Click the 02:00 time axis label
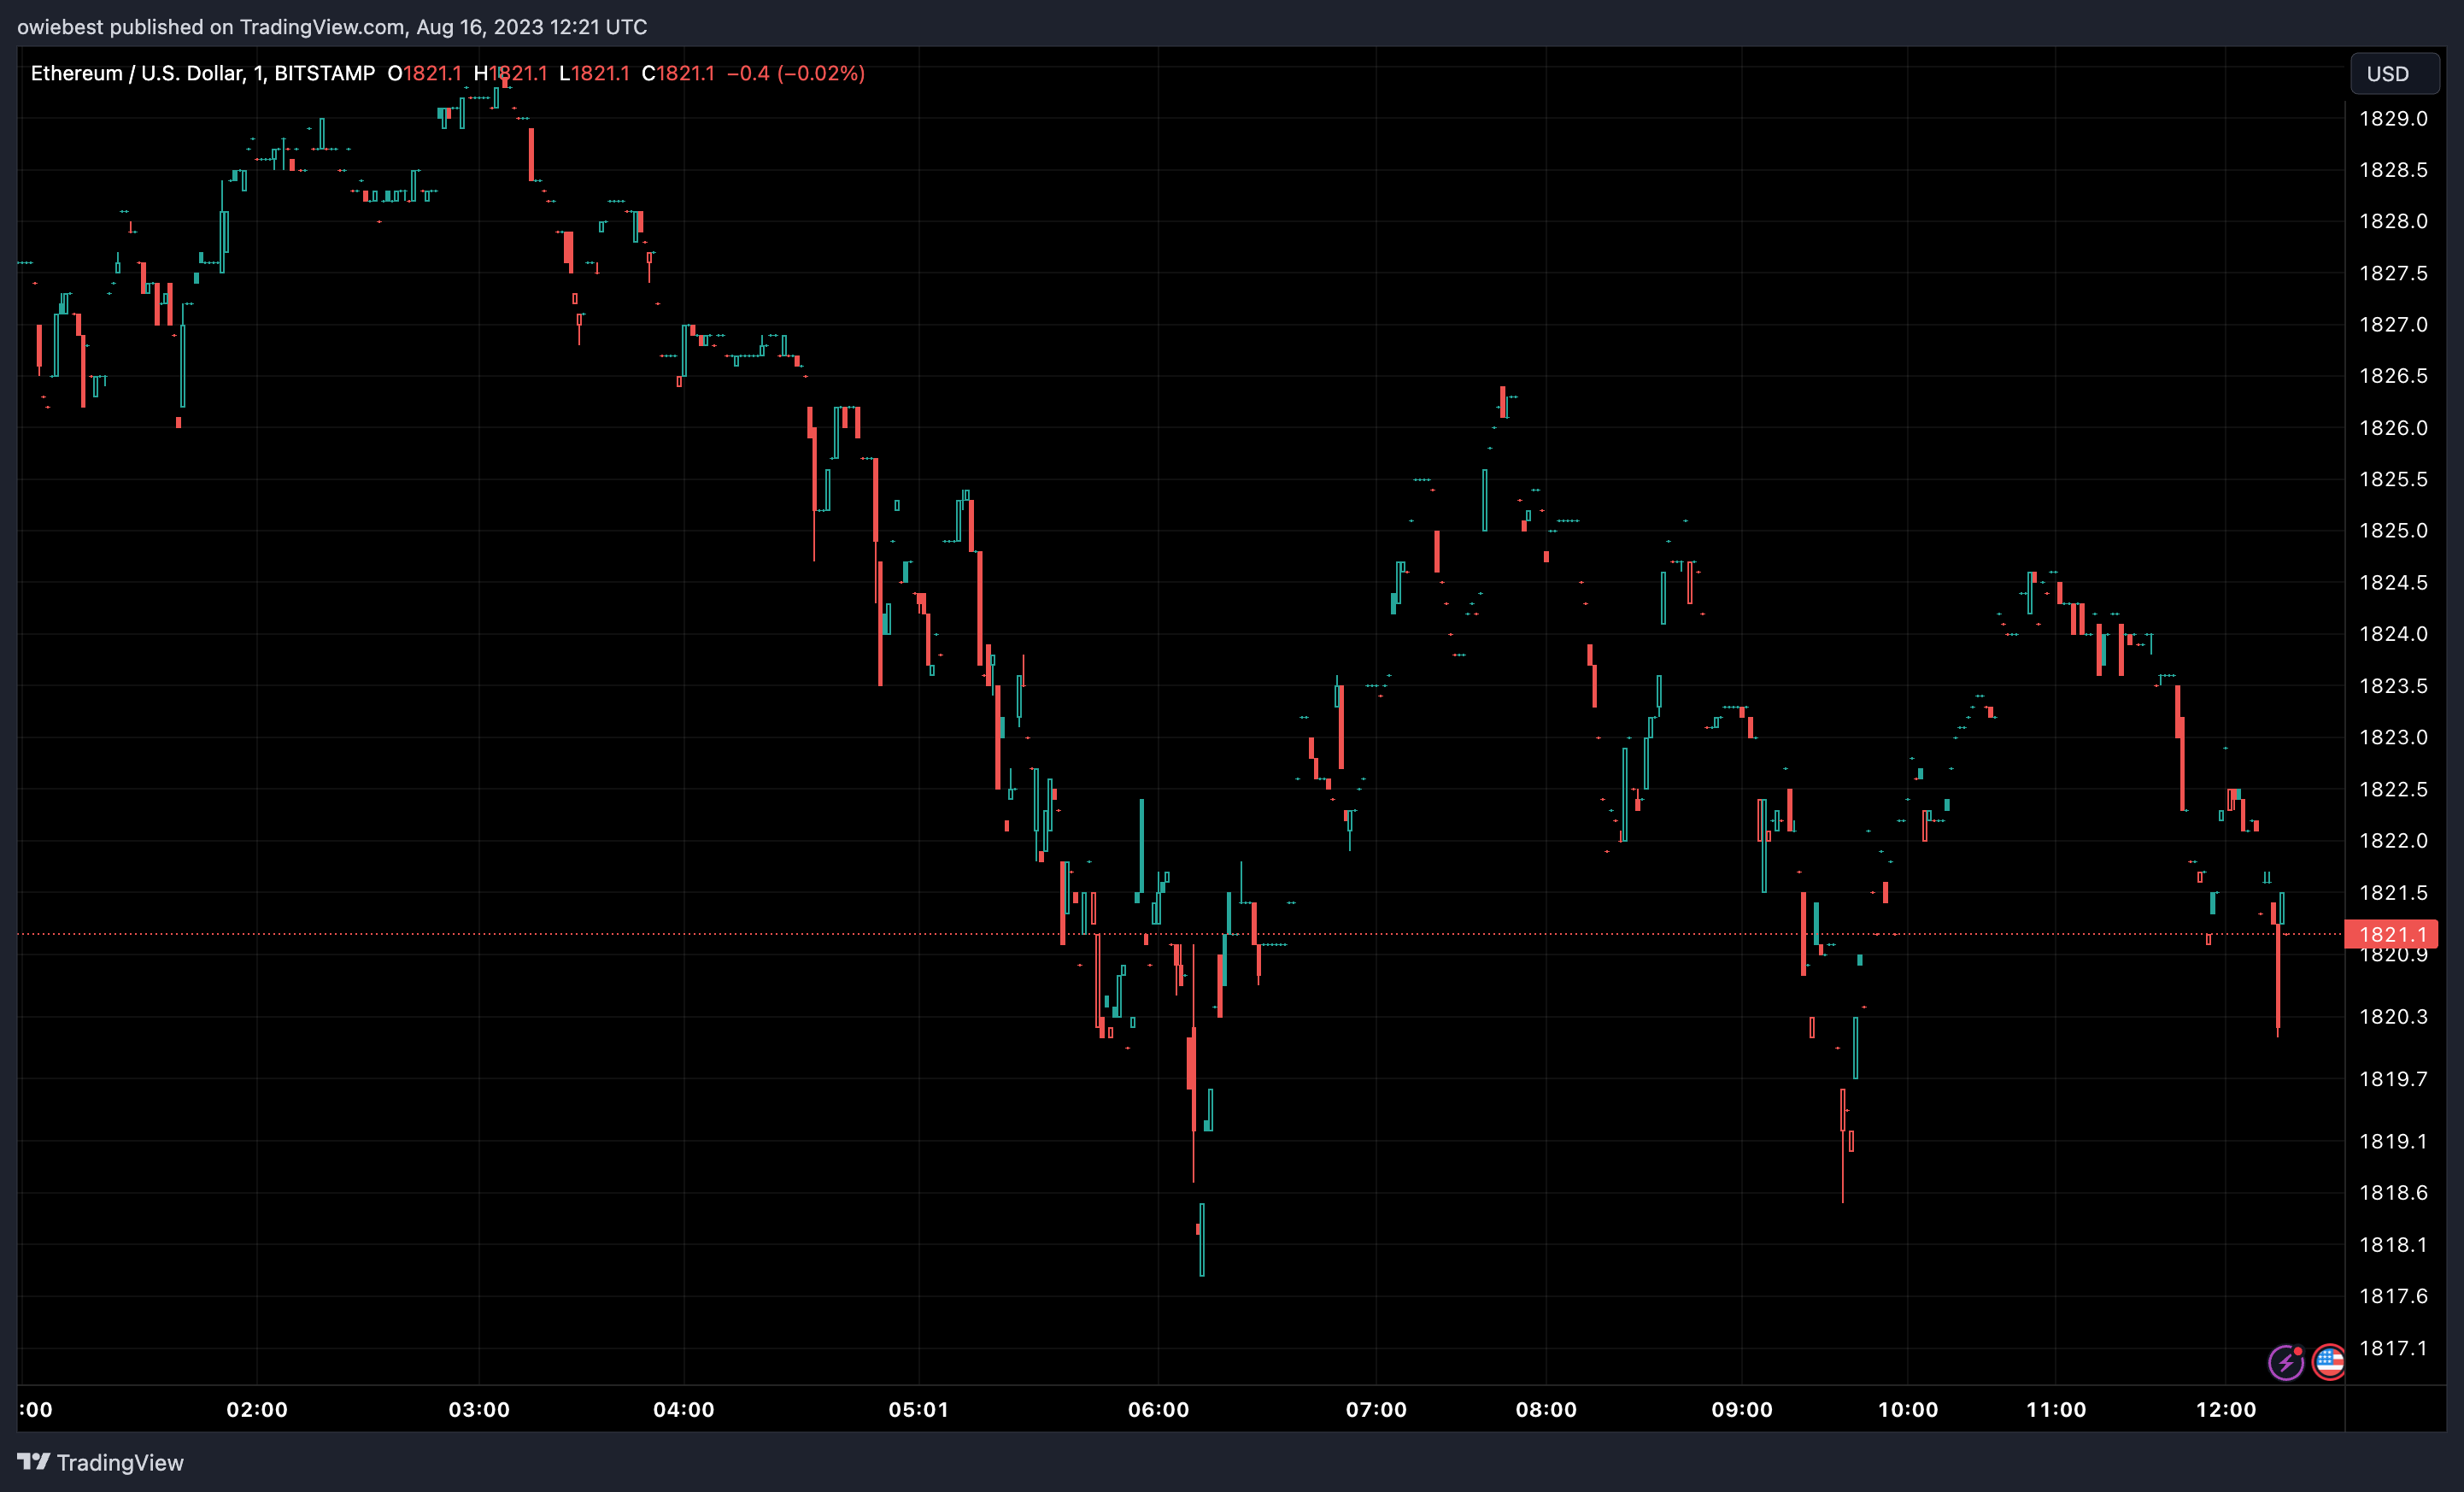Image resolution: width=2464 pixels, height=1492 pixels. pyautogui.click(x=257, y=1409)
